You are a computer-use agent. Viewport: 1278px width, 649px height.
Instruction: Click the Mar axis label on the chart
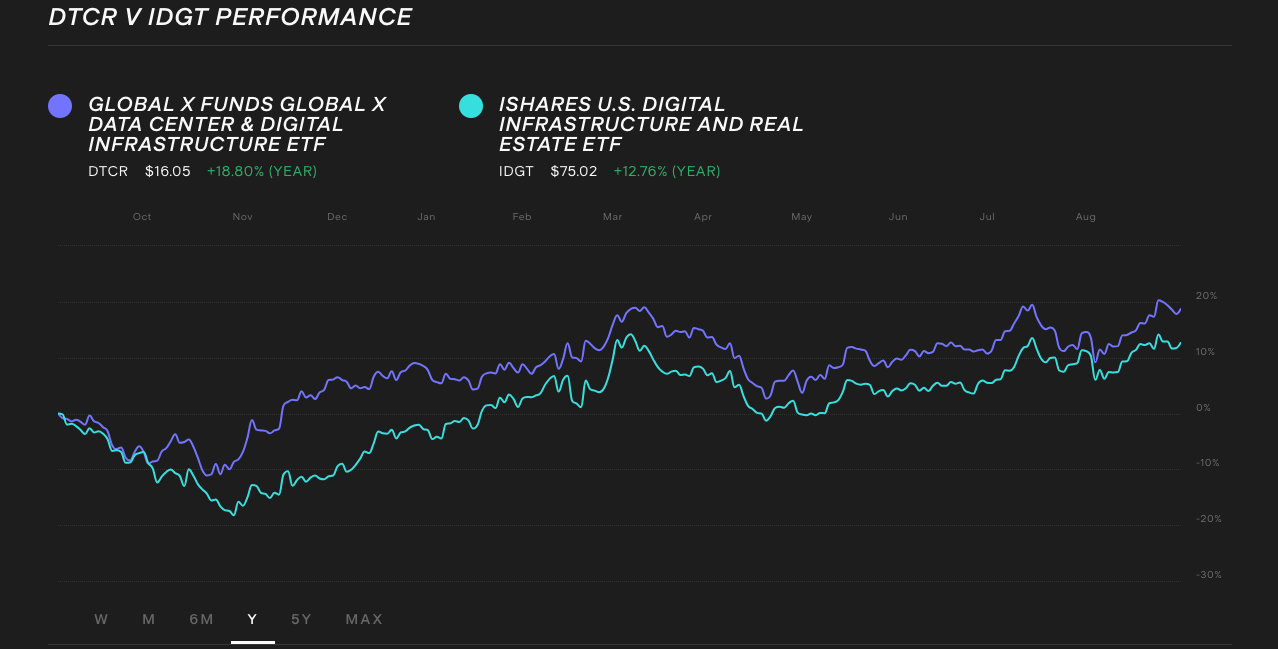pyautogui.click(x=612, y=216)
